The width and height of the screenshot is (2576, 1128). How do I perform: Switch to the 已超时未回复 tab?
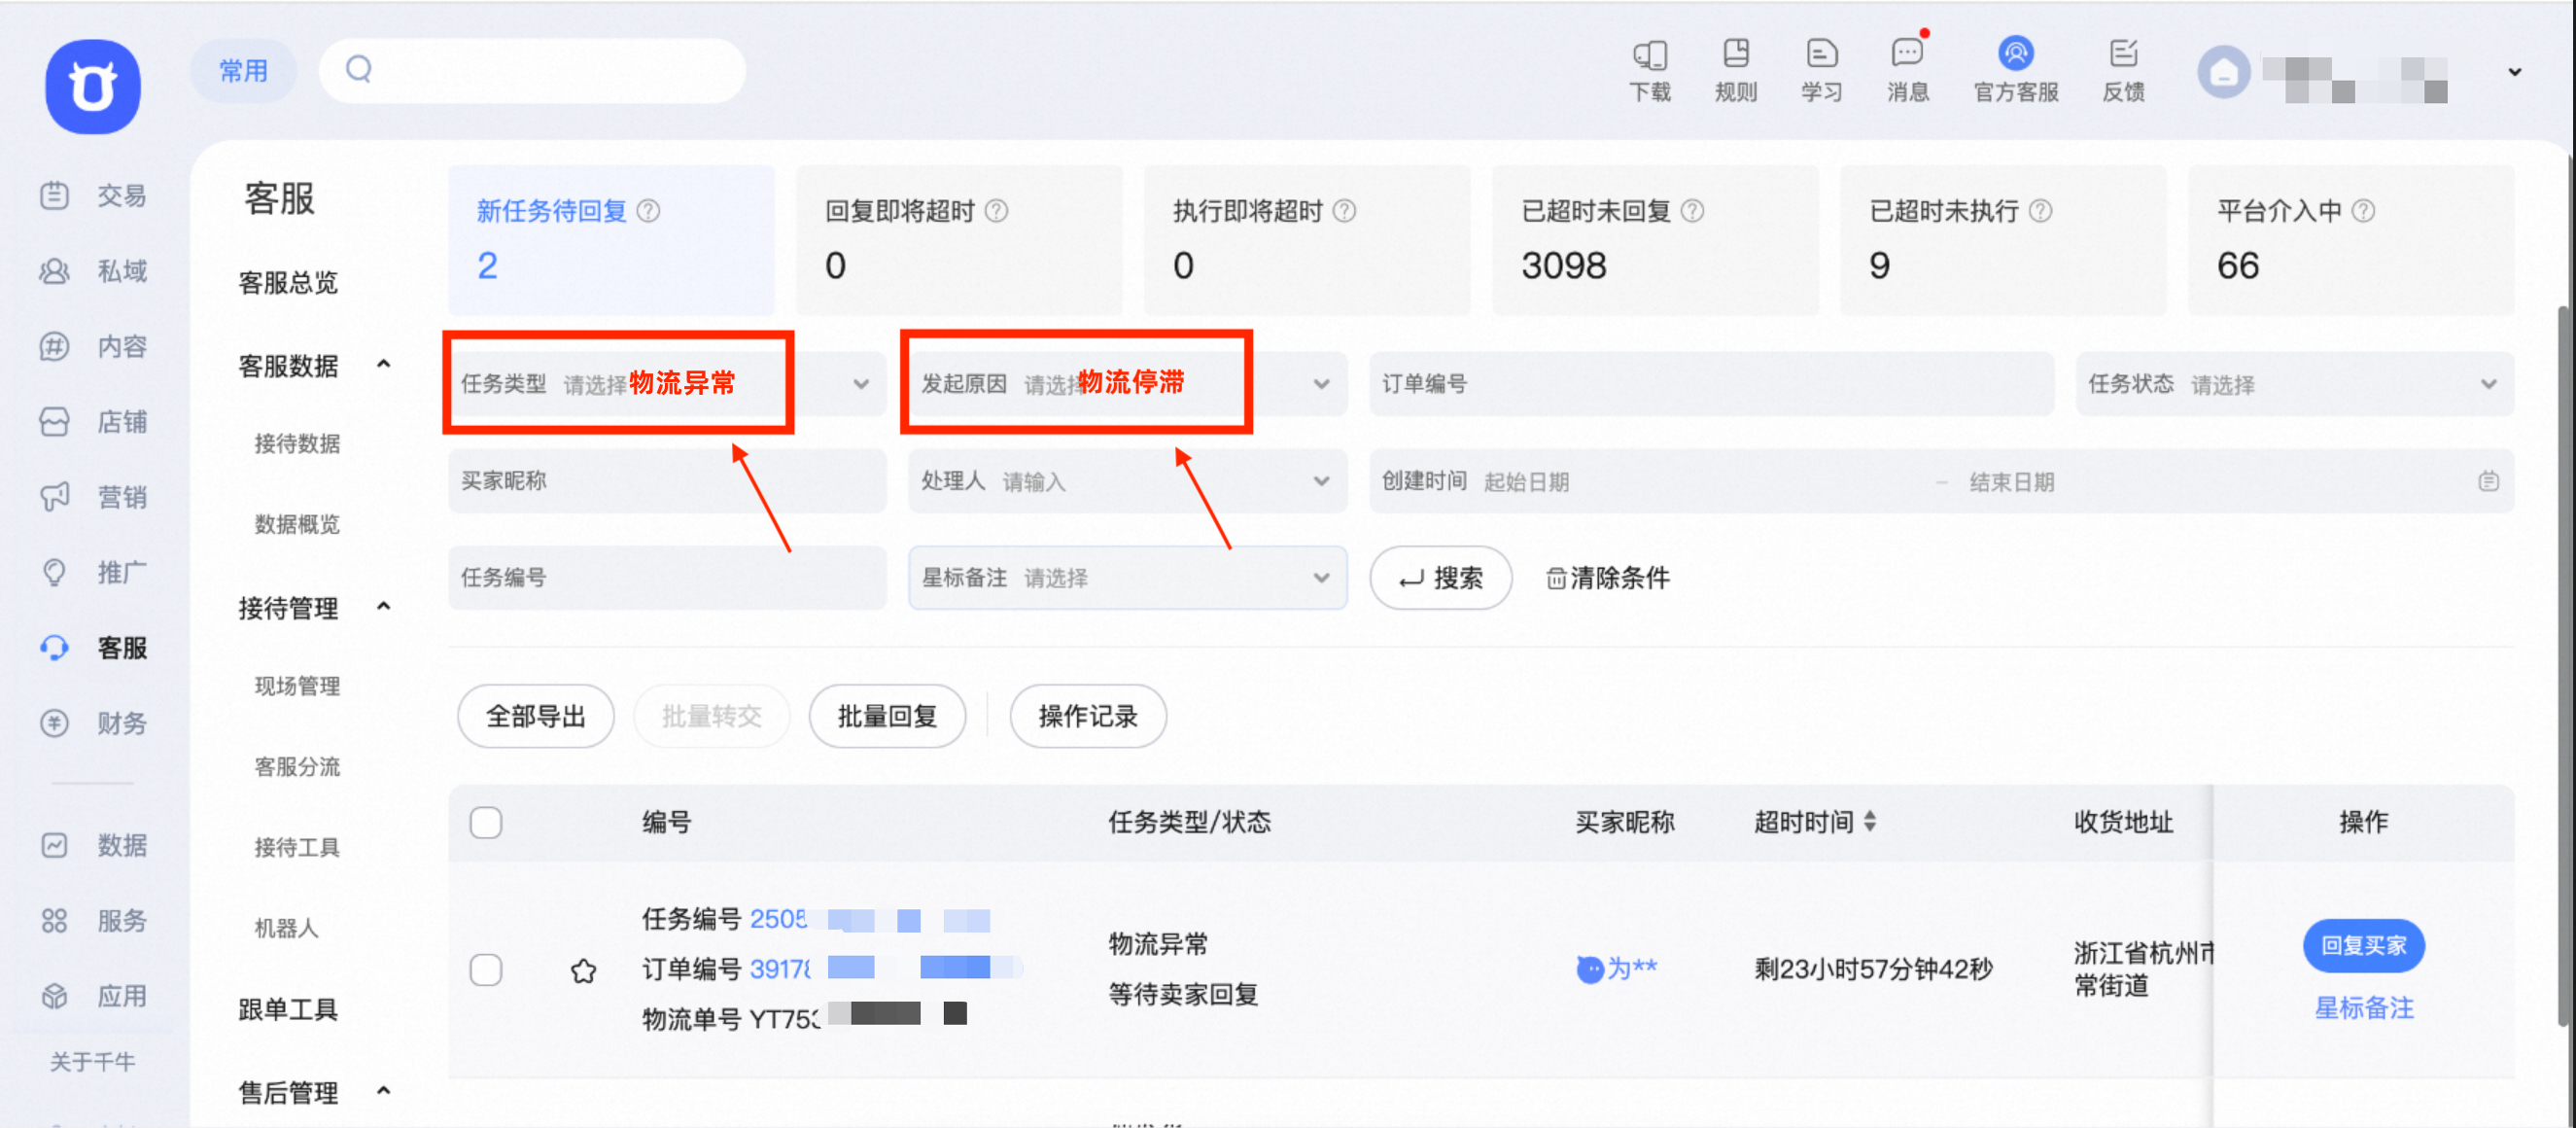[x=1655, y=240]
